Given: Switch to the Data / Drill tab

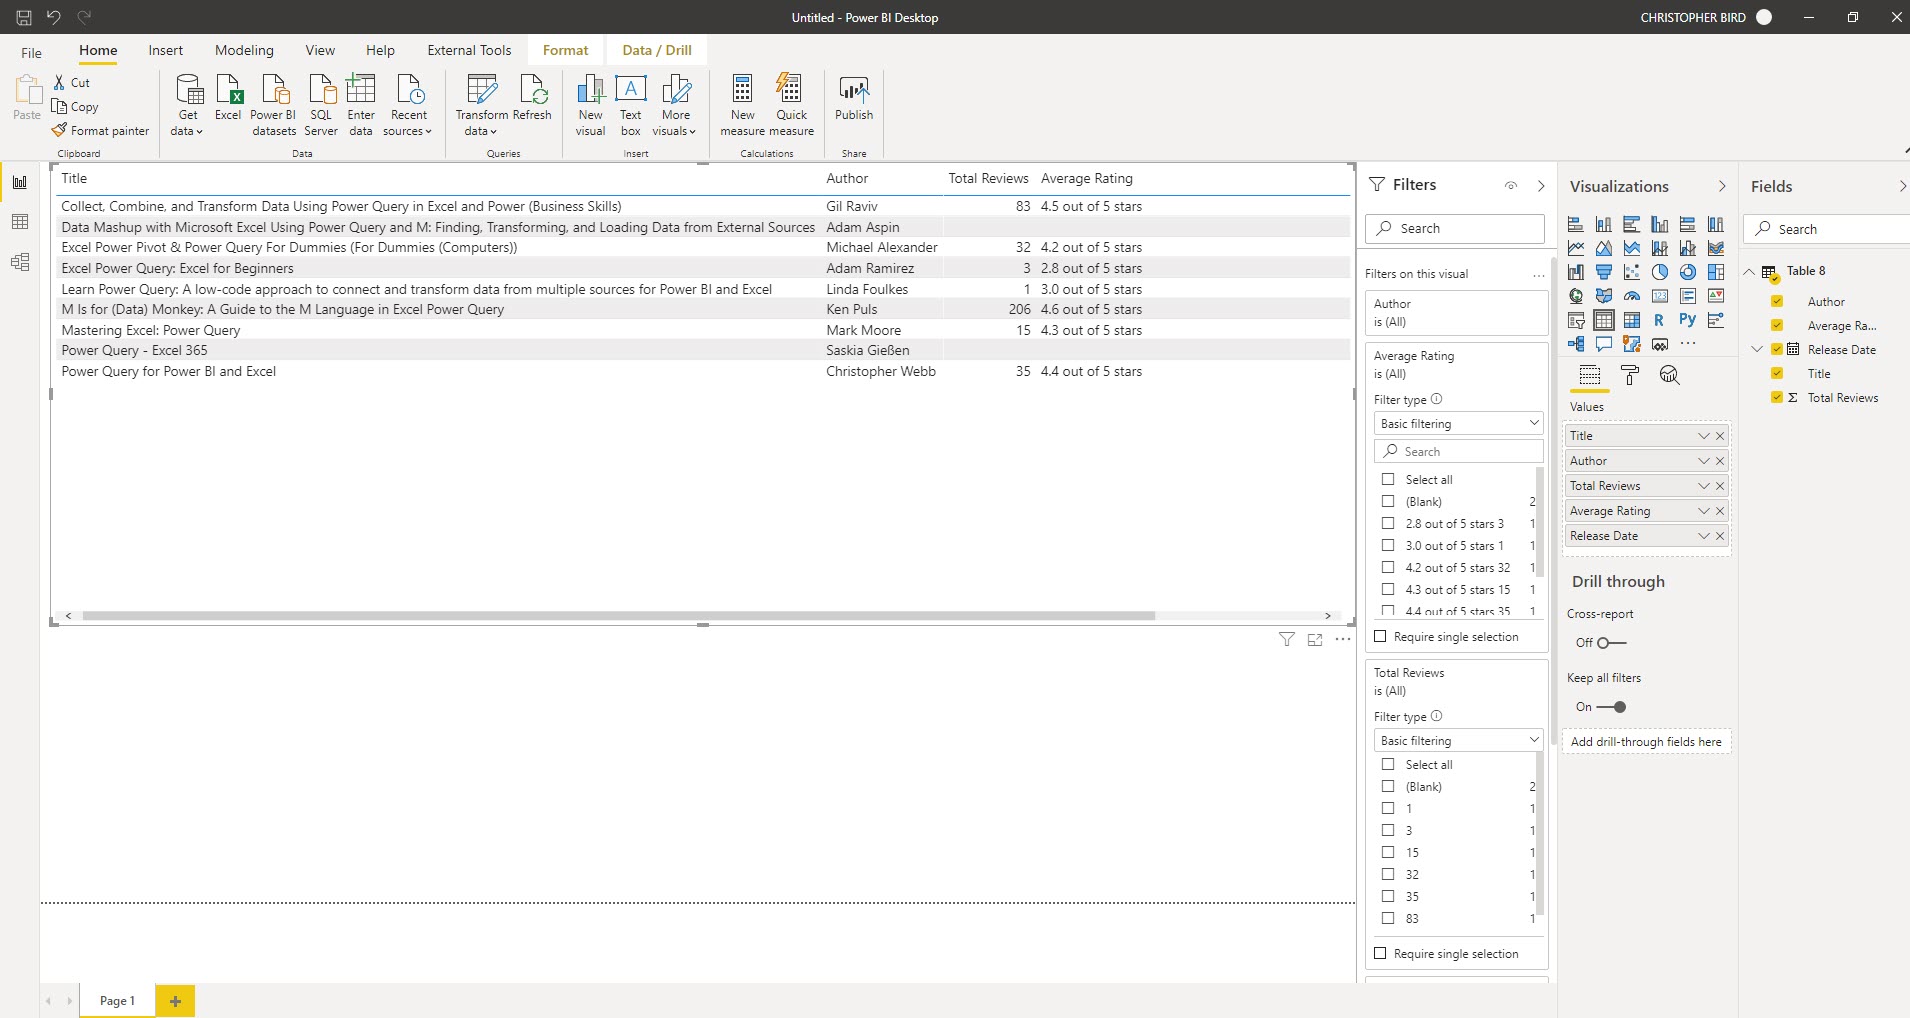Looking at the screenshot, I should pyautogui.click(x=656, y=50).
